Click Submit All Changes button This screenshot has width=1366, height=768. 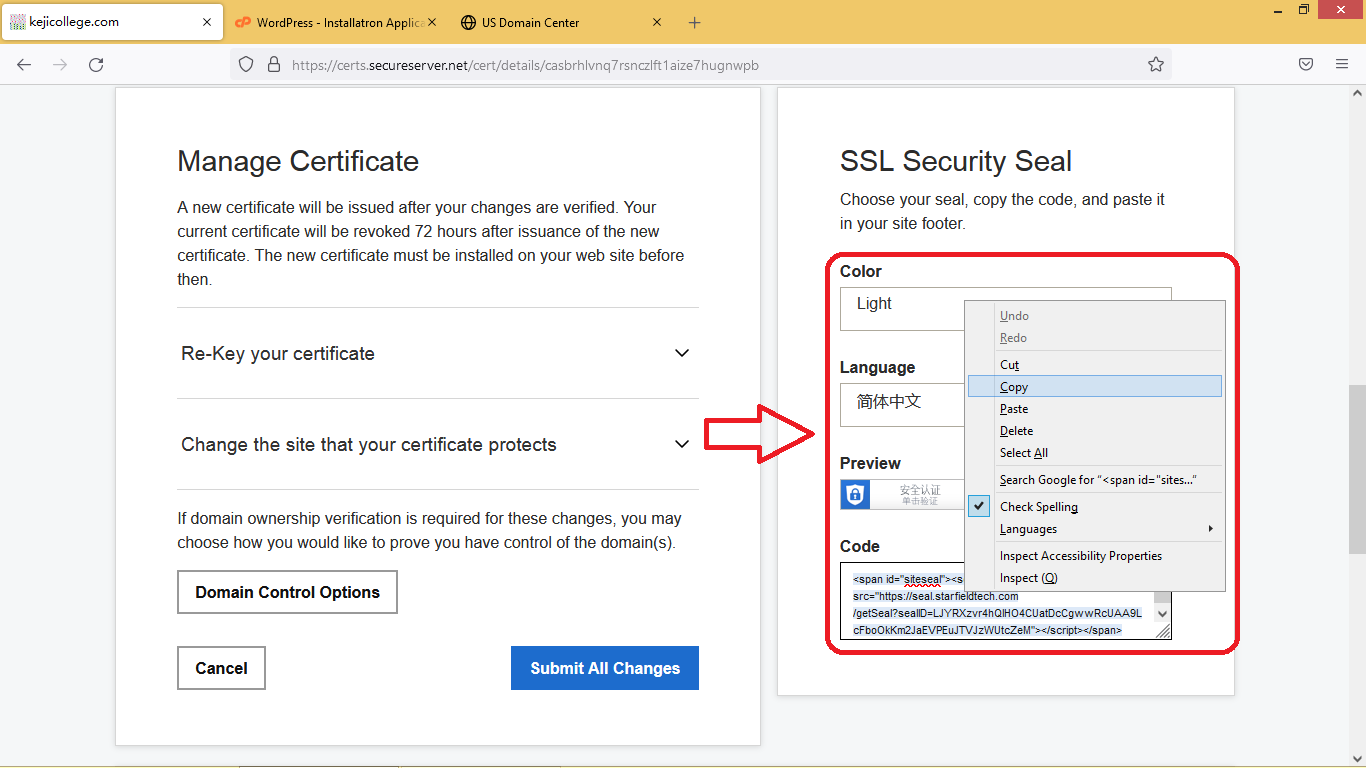[x=605, y=668]
